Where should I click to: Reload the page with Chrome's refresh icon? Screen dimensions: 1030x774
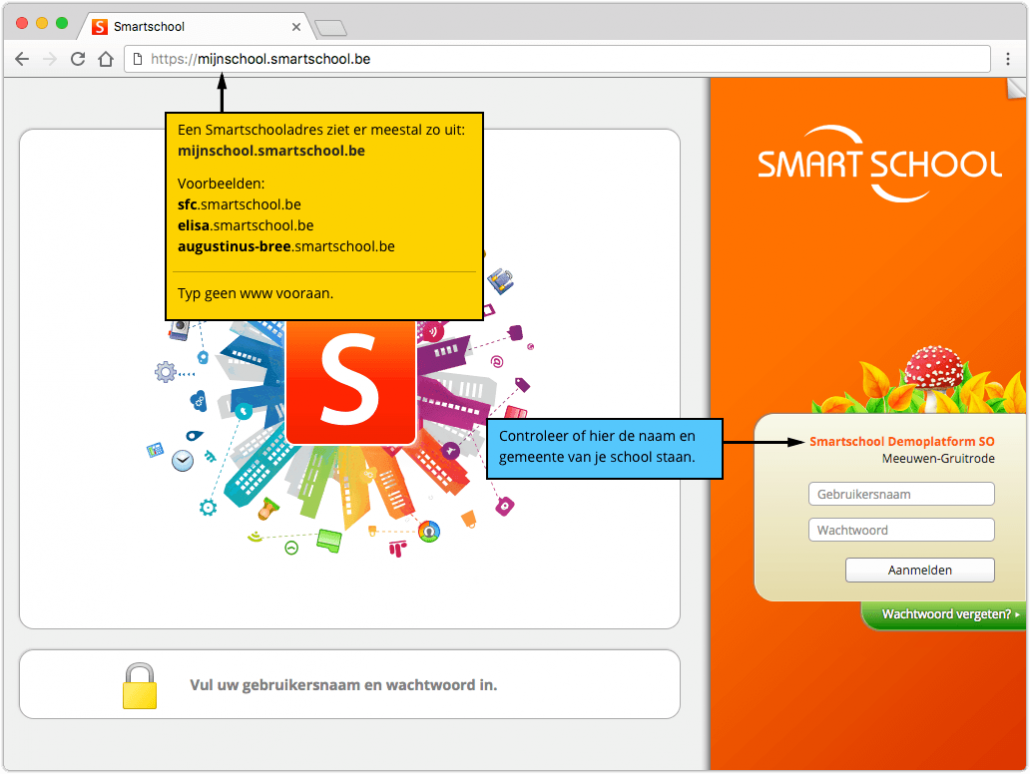coord(77,59)
